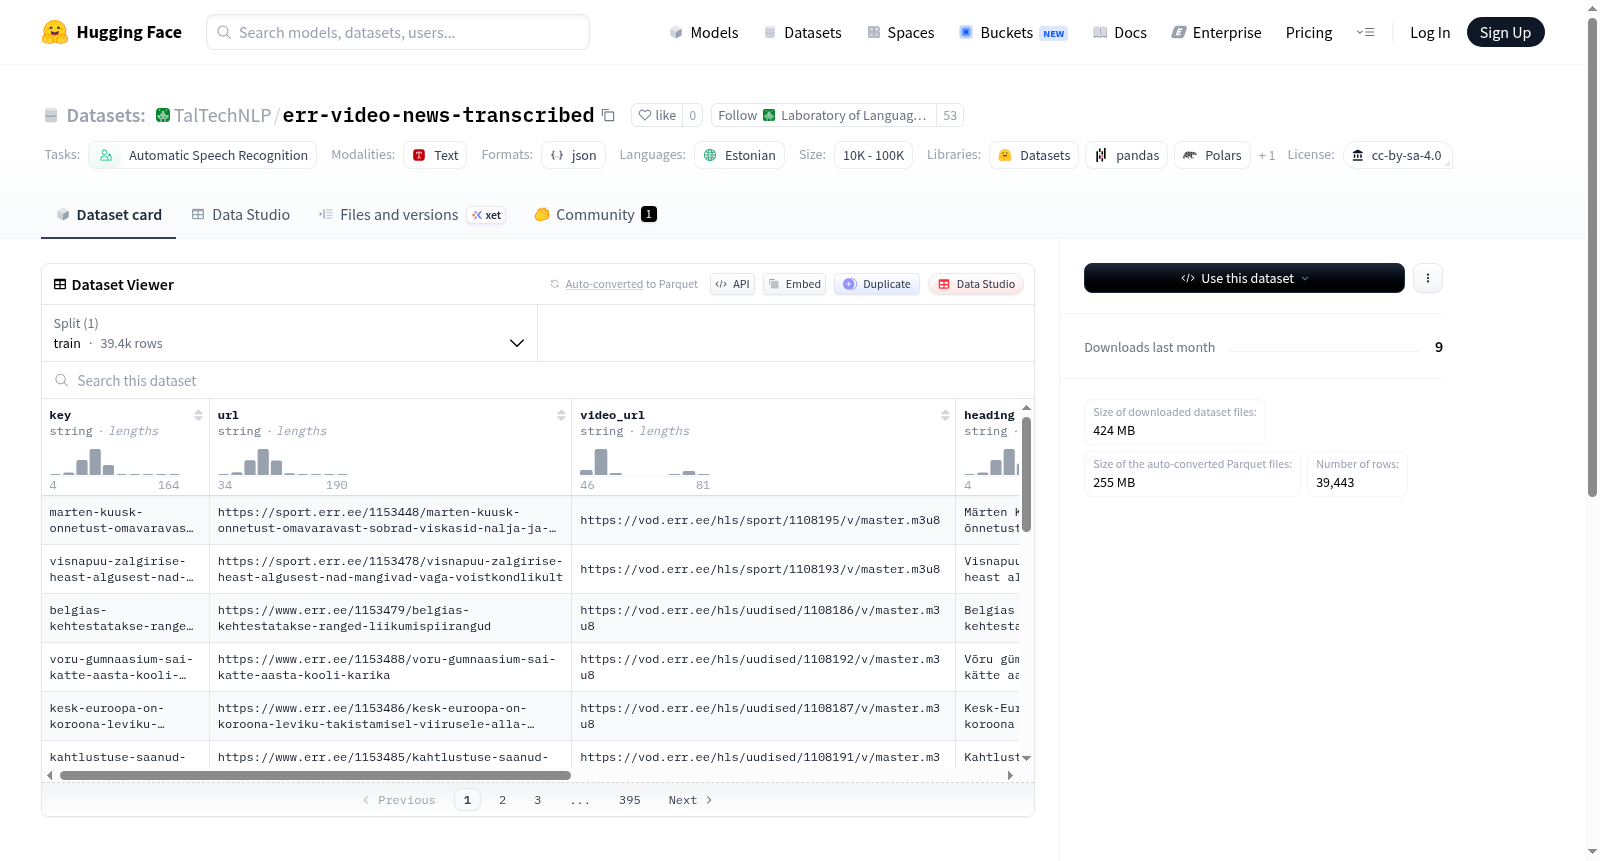The width and height of the screenshot is (1600, 861).
Task: Open Spaces in top navigation
Action: pyautogui.click(x=901, y=32)
